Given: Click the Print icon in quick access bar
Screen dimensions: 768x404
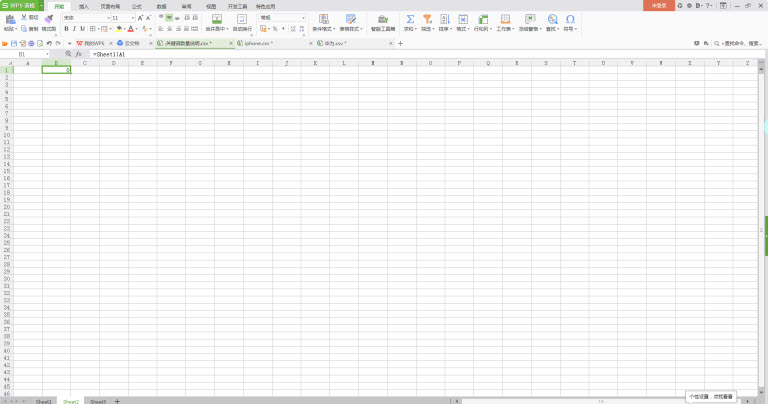Looking at the screenshot, I should pos(31,44).
